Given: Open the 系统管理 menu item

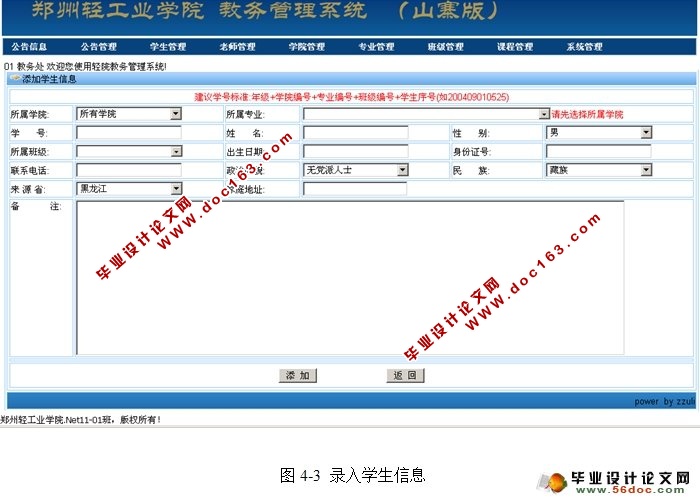Looking at the screenshot, I should click(x=584, y=47).
